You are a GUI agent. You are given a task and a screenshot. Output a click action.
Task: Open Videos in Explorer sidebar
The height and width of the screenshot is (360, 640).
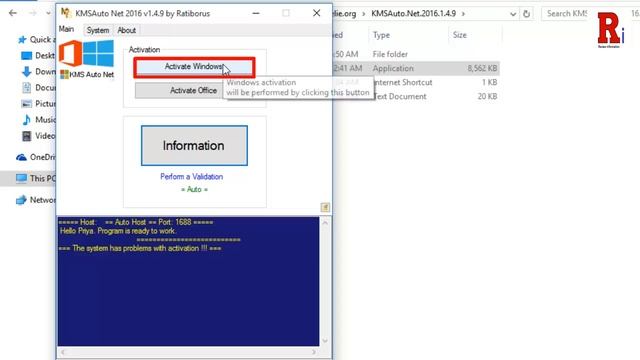tap(38, 136)
